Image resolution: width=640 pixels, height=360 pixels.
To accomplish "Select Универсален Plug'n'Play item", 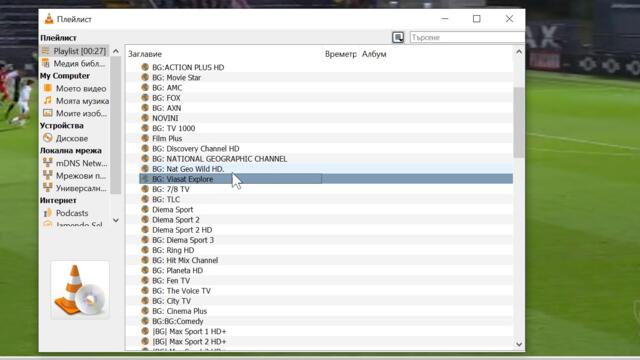I will point(75,188).
